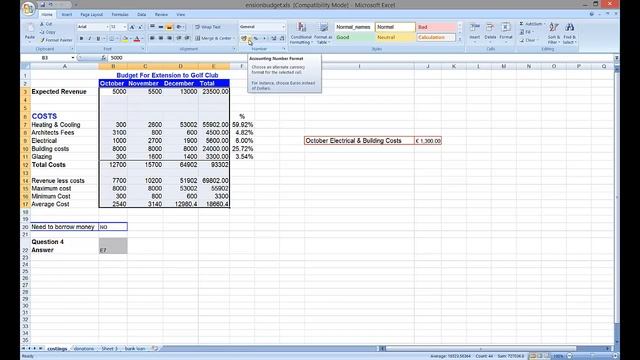The width and height of the screenshot is (640, 360).
Task: Open the Clear dropdown in Editing
Action: pos(529,40)
